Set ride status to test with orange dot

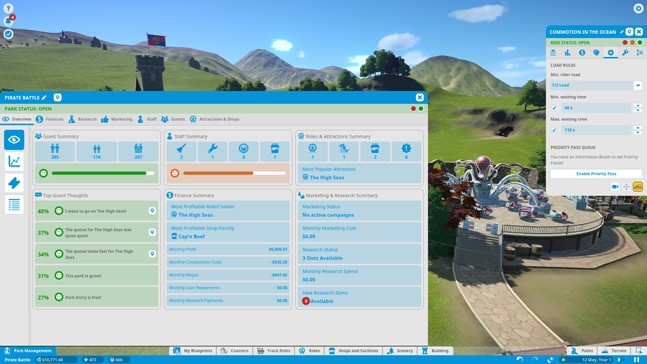pos(632,43)
